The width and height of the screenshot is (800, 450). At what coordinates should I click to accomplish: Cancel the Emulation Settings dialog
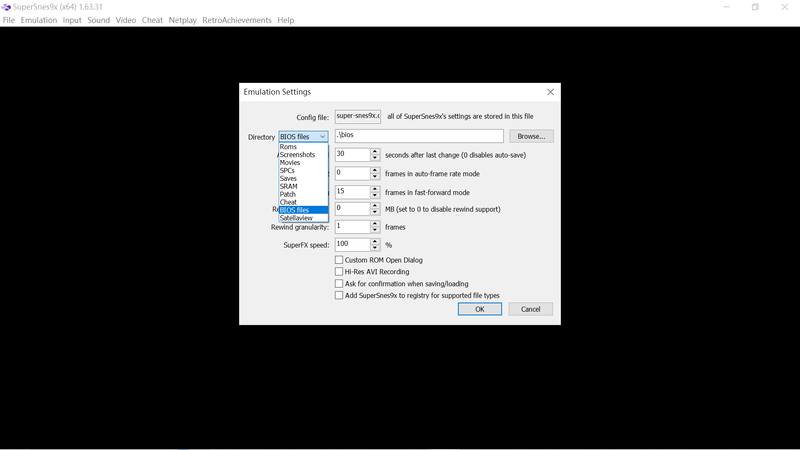pyautogui.click(x=530, y=309)
